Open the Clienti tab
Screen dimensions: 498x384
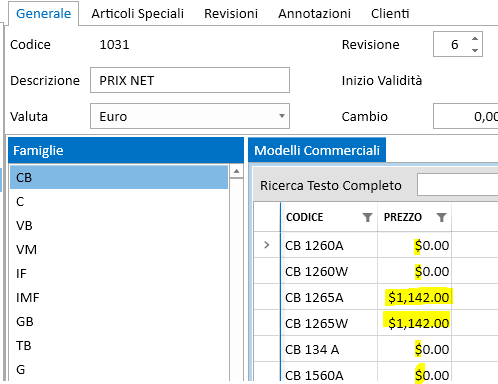tap(390, 13)
